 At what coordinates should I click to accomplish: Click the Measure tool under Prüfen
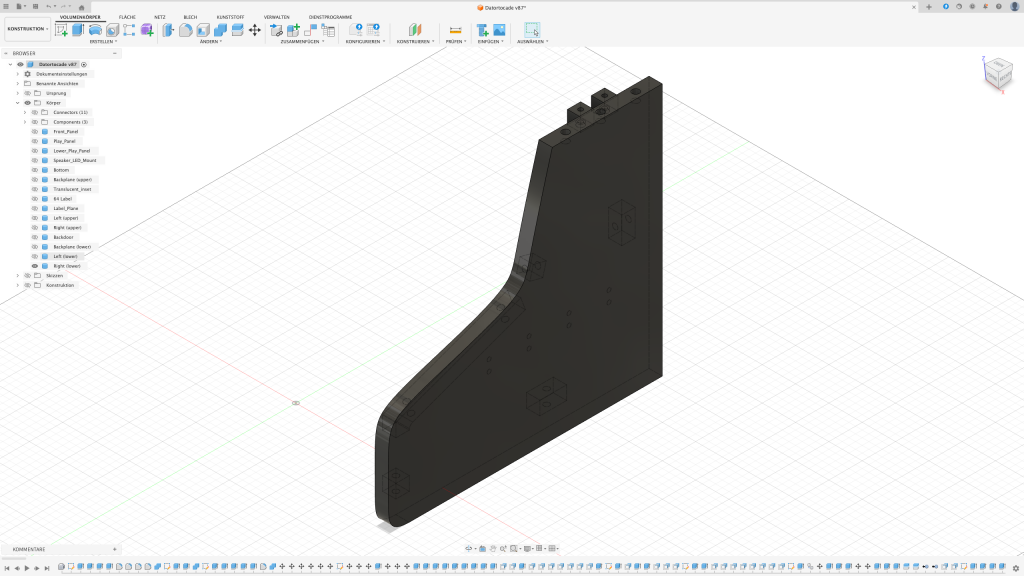[x=455, y=30]
